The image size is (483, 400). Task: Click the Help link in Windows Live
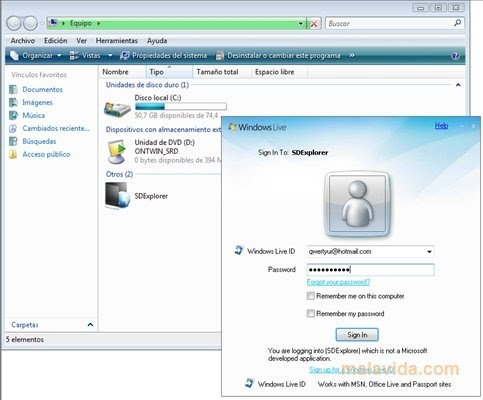(x=441, y=126)
